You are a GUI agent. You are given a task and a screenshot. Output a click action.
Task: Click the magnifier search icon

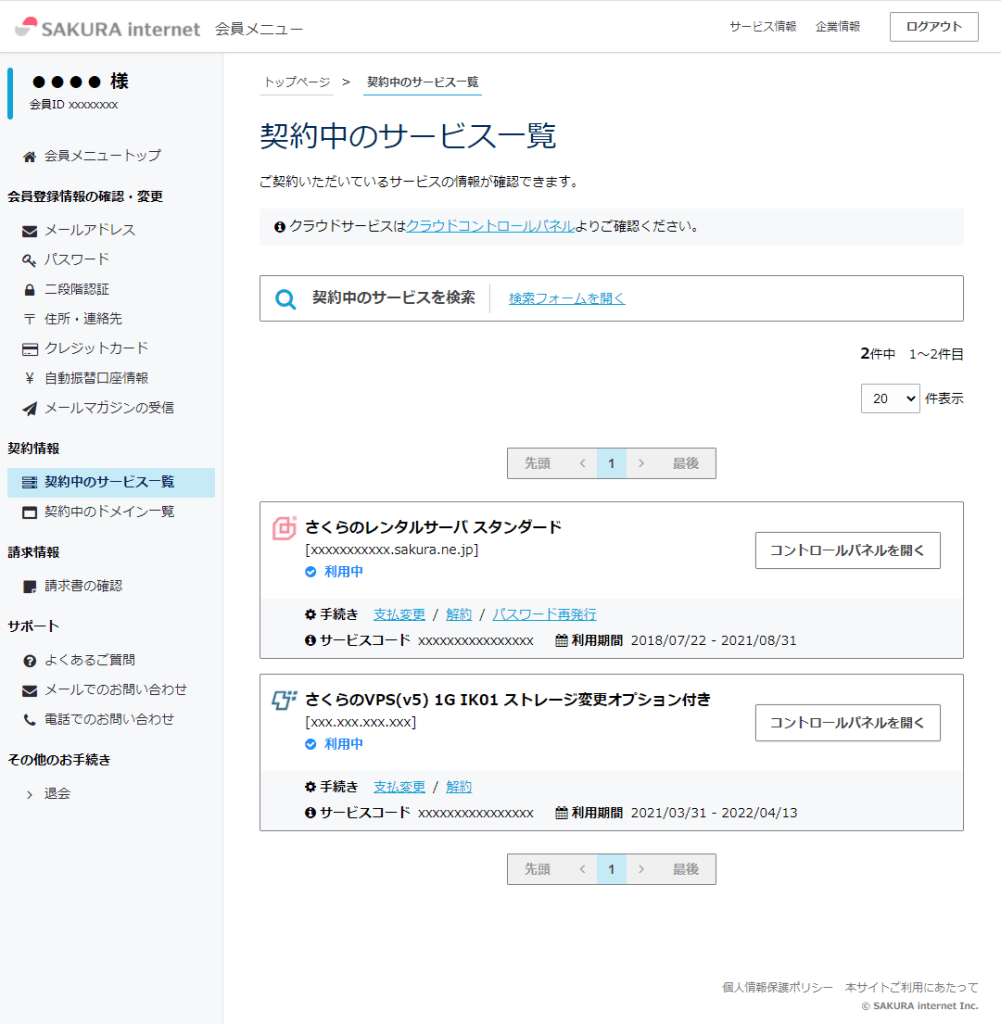[285, 299]
